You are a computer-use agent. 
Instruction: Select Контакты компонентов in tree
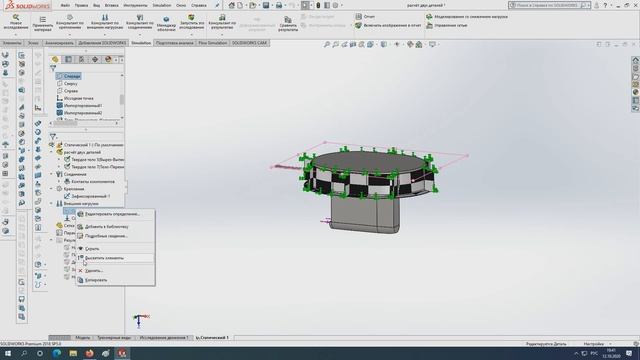(x=89, y=182)
